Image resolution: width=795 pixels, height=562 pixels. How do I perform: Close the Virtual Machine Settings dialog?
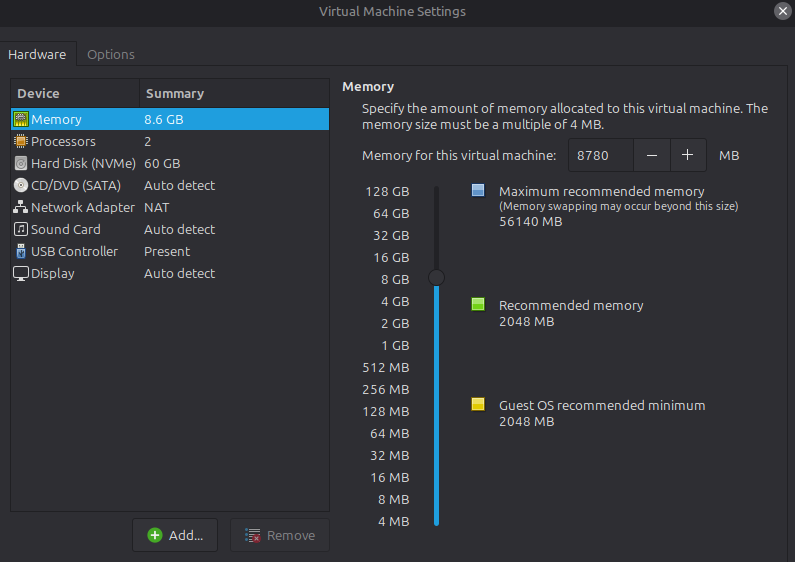pyautogui.click(x=783, y=11)
